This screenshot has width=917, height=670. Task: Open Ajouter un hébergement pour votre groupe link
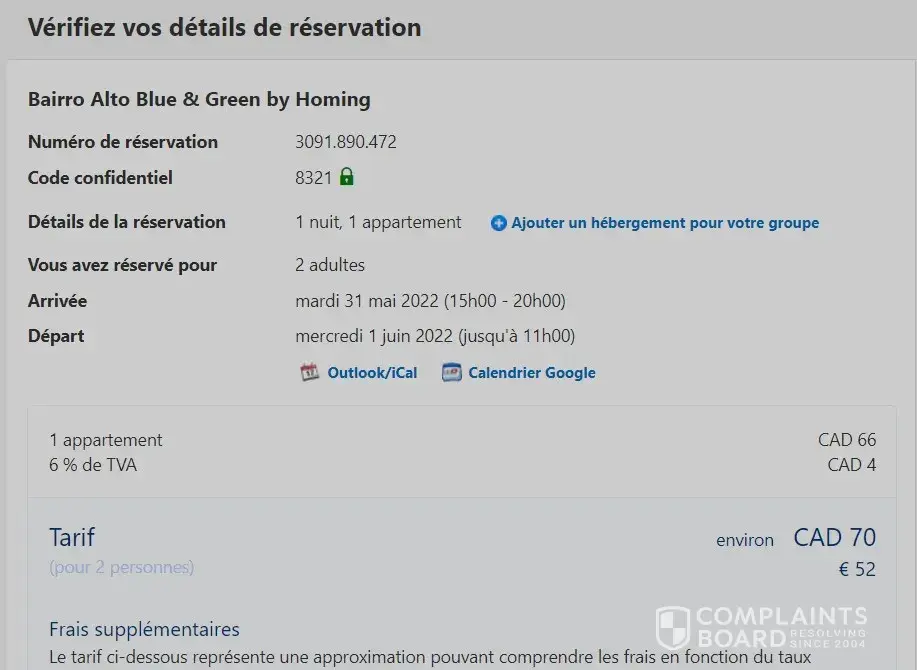click(665, 223)
